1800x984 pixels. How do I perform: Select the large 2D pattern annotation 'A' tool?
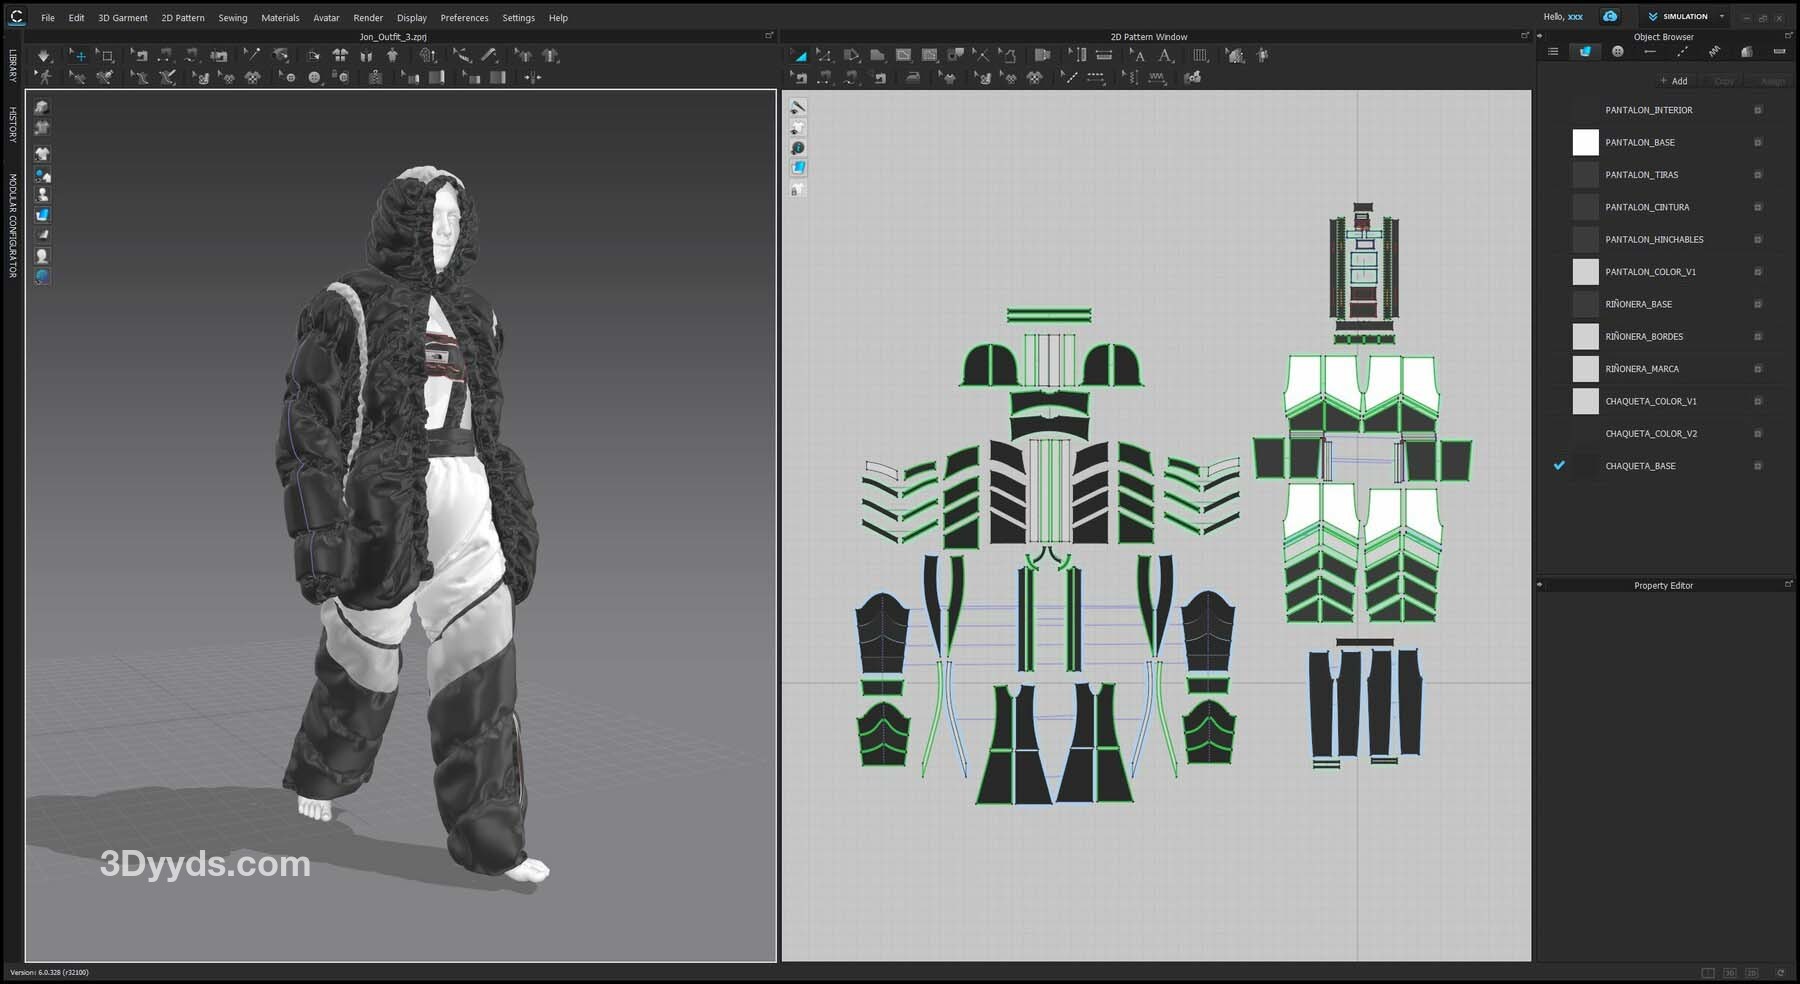pos(1165,56)
